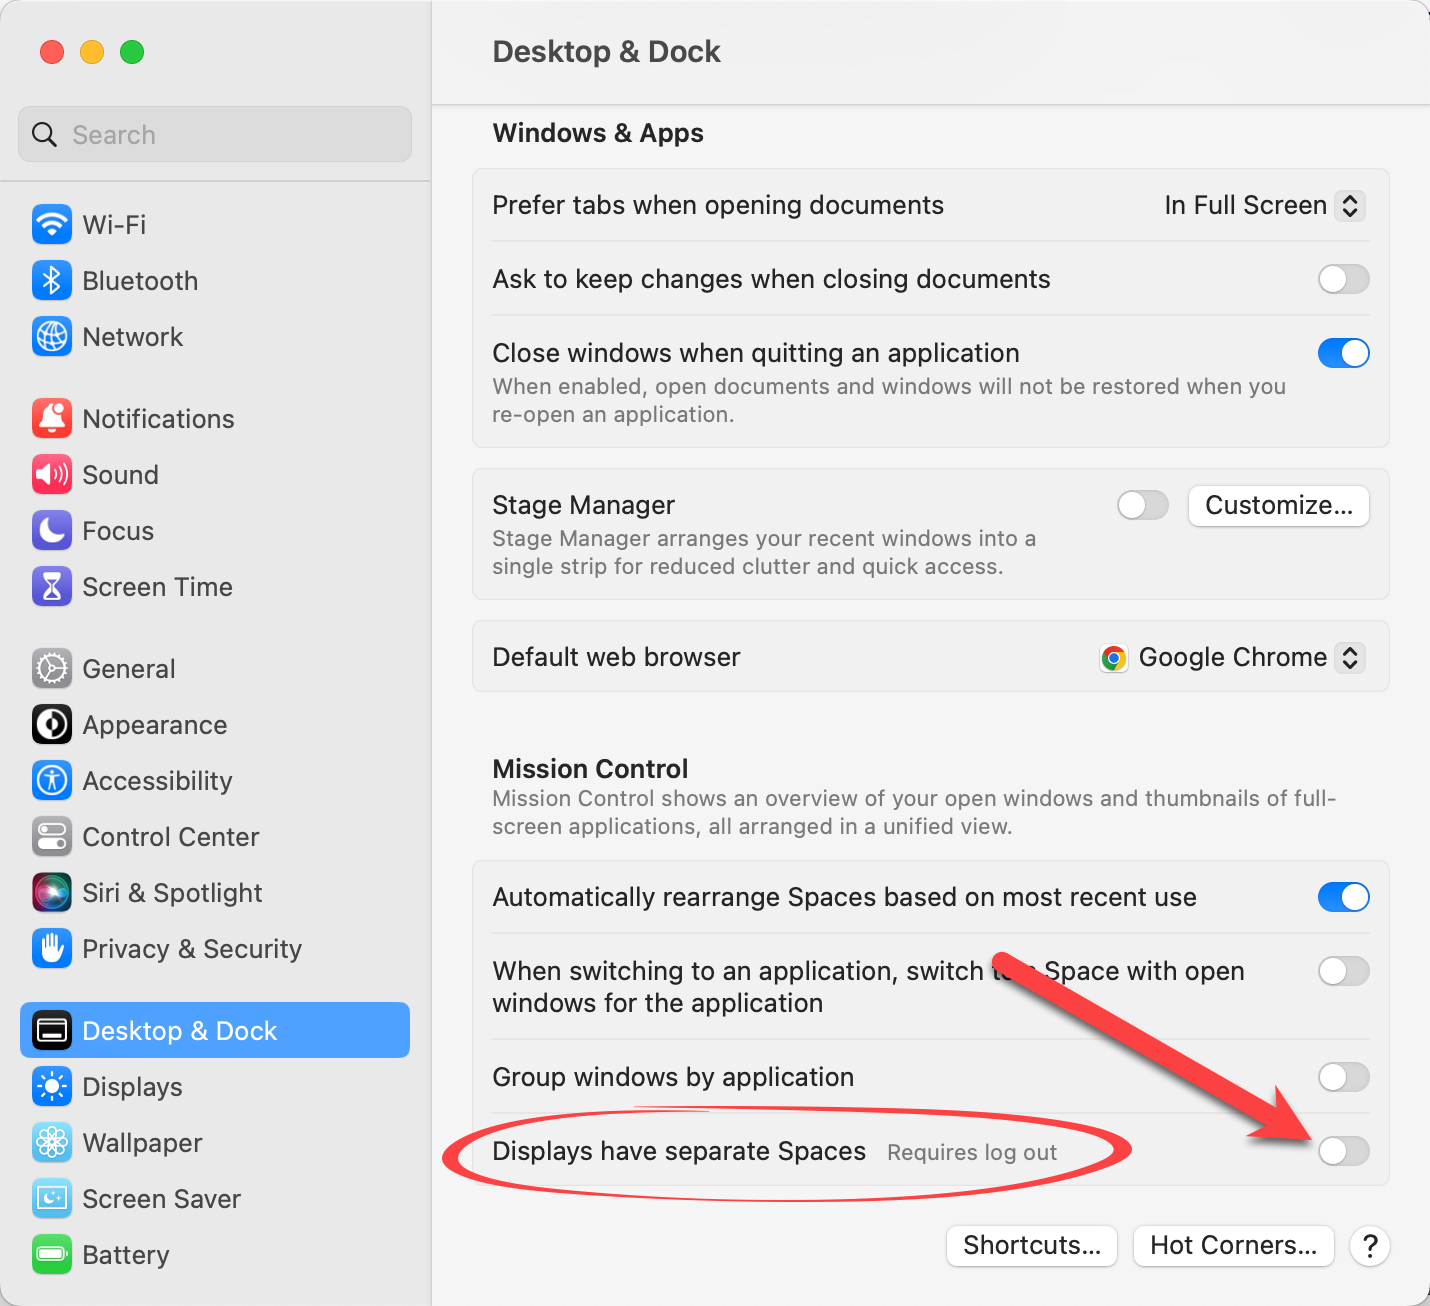Enable Displays have separate Spaces toggle
Screen dimensions: 1430x1306
[x=1343, y=1151]
